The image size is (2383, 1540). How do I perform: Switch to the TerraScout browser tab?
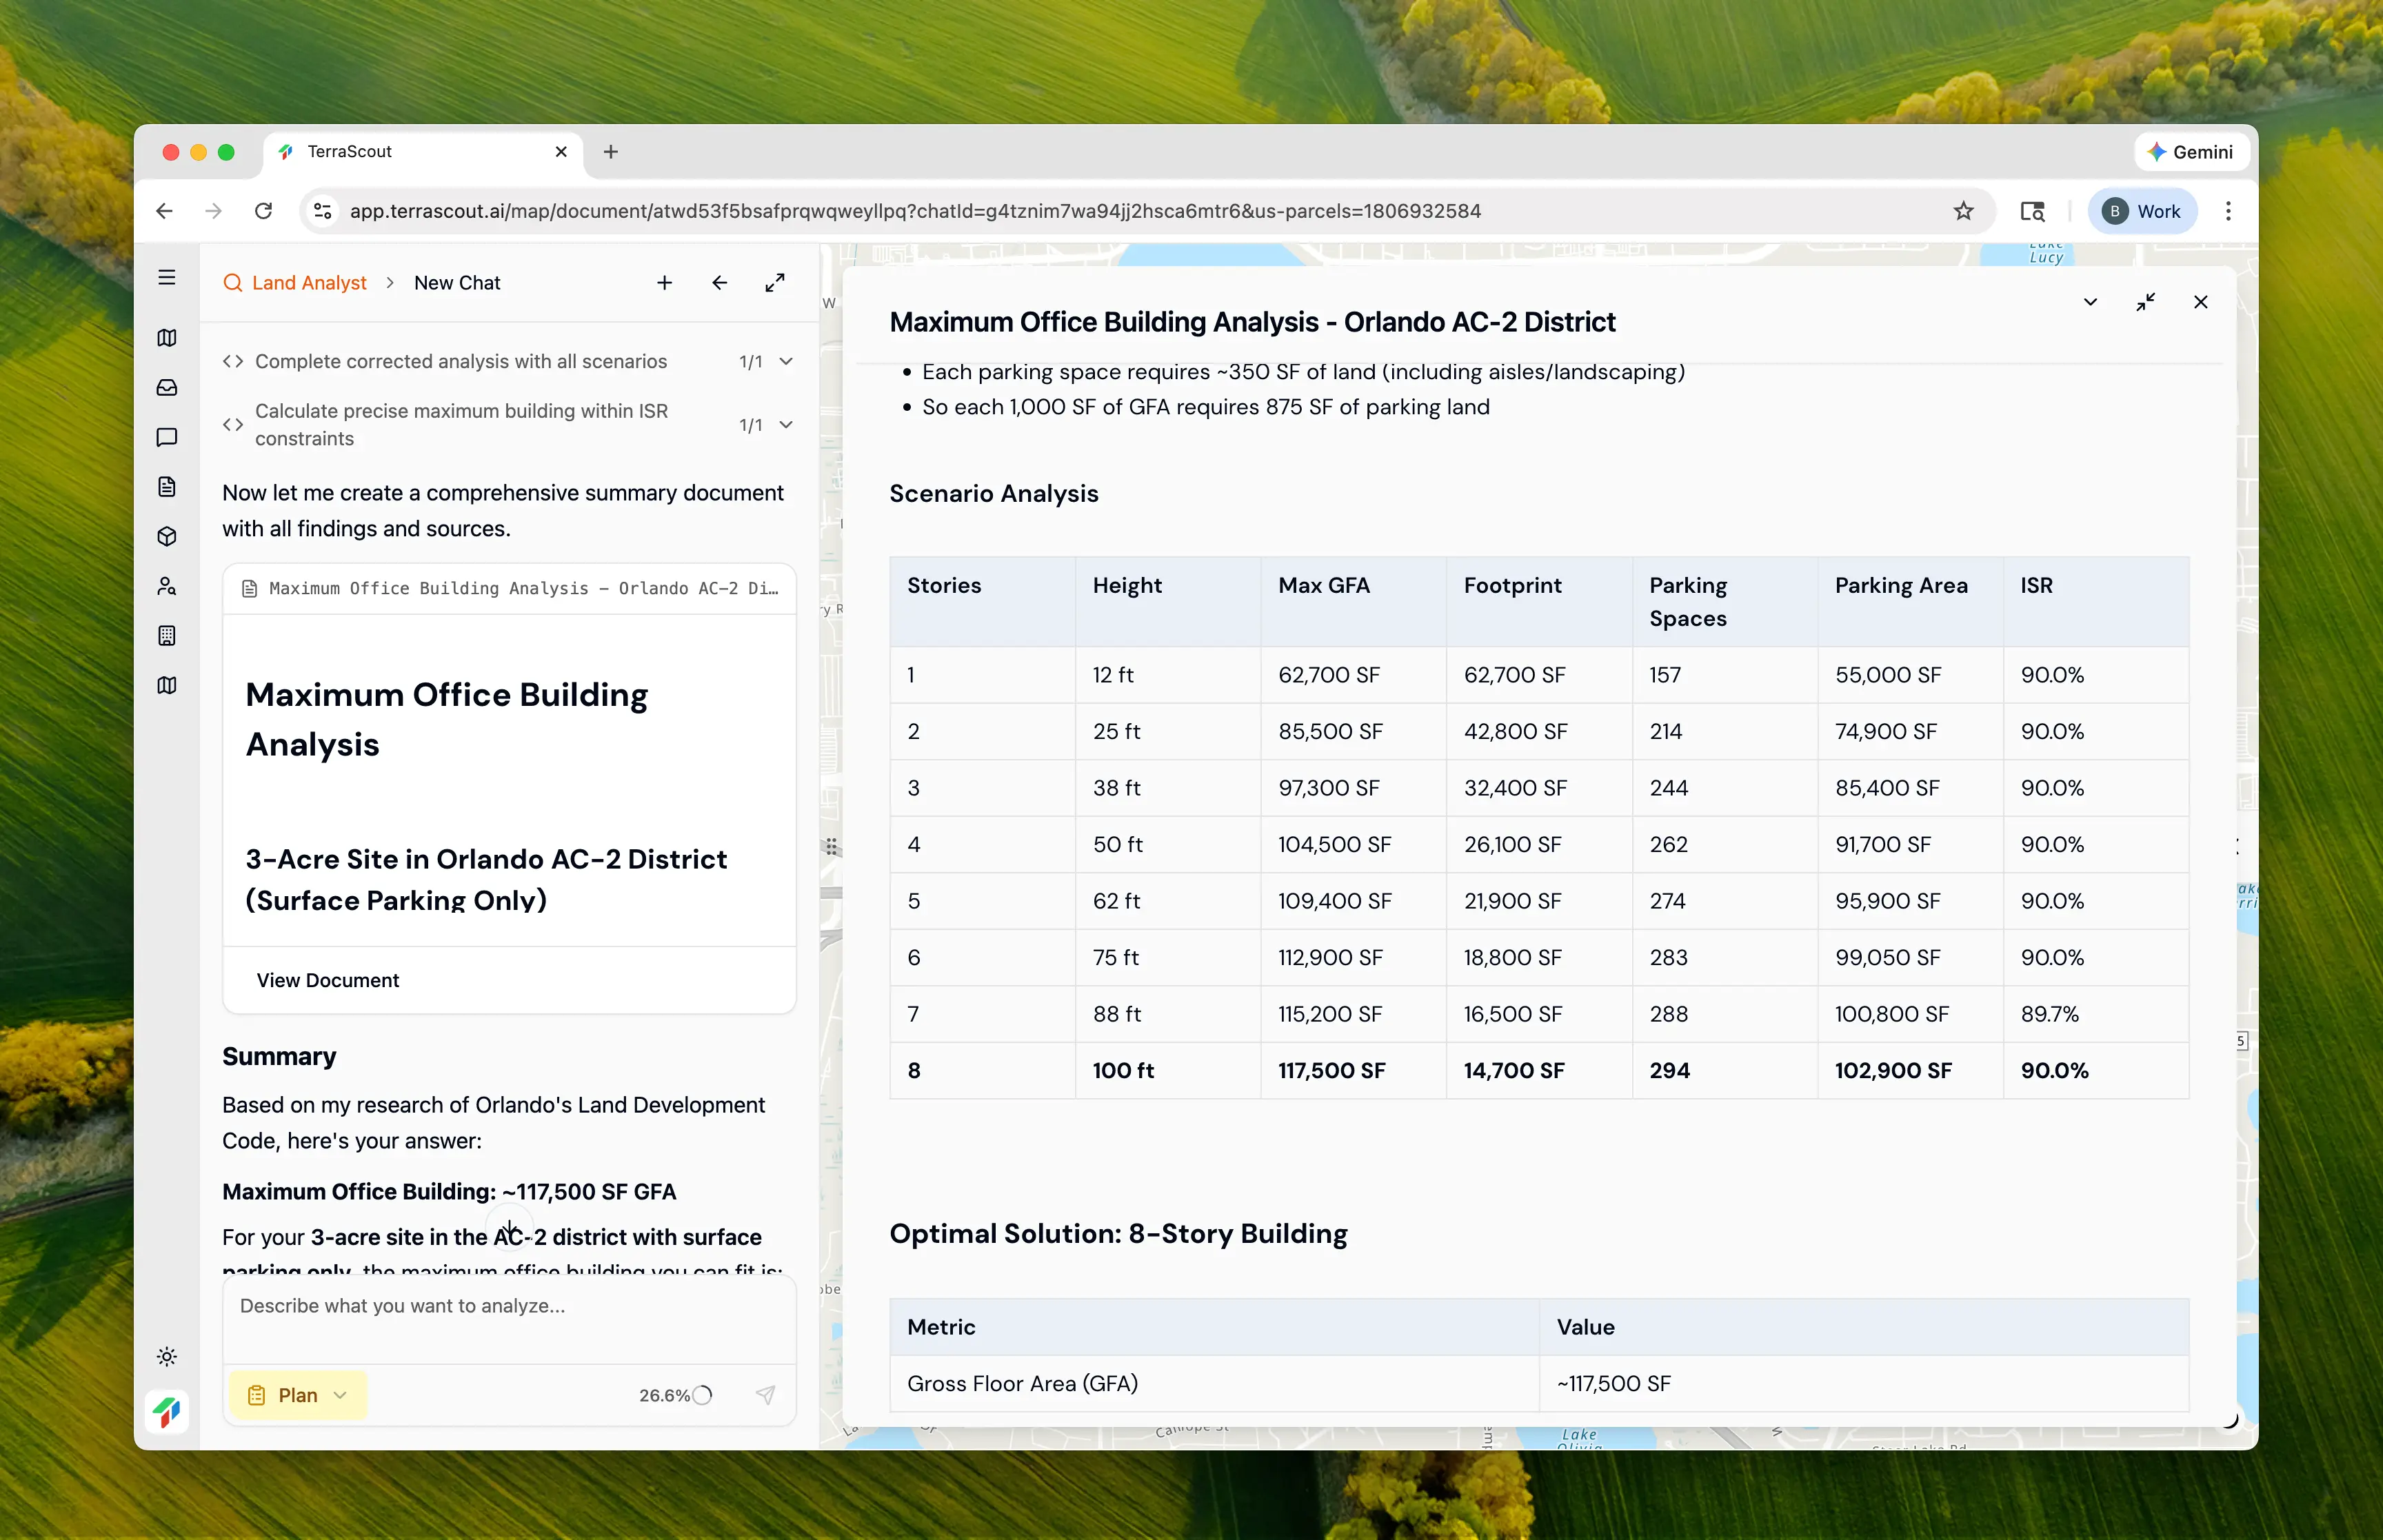(420, 152)
